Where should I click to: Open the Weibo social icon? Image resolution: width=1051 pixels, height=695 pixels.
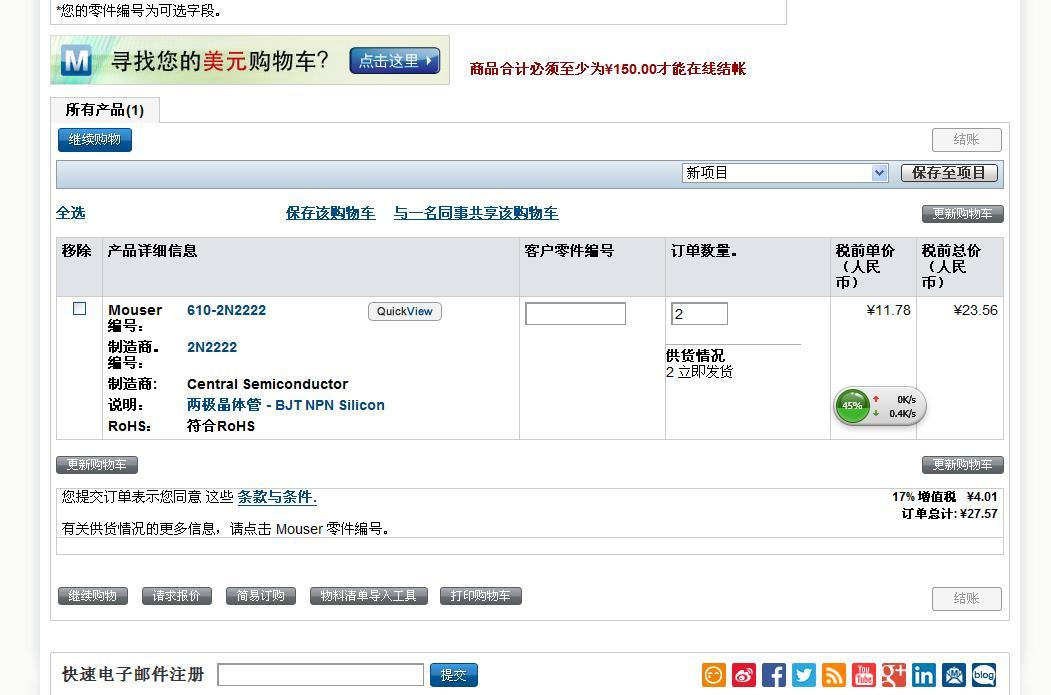tap(744, 675)
